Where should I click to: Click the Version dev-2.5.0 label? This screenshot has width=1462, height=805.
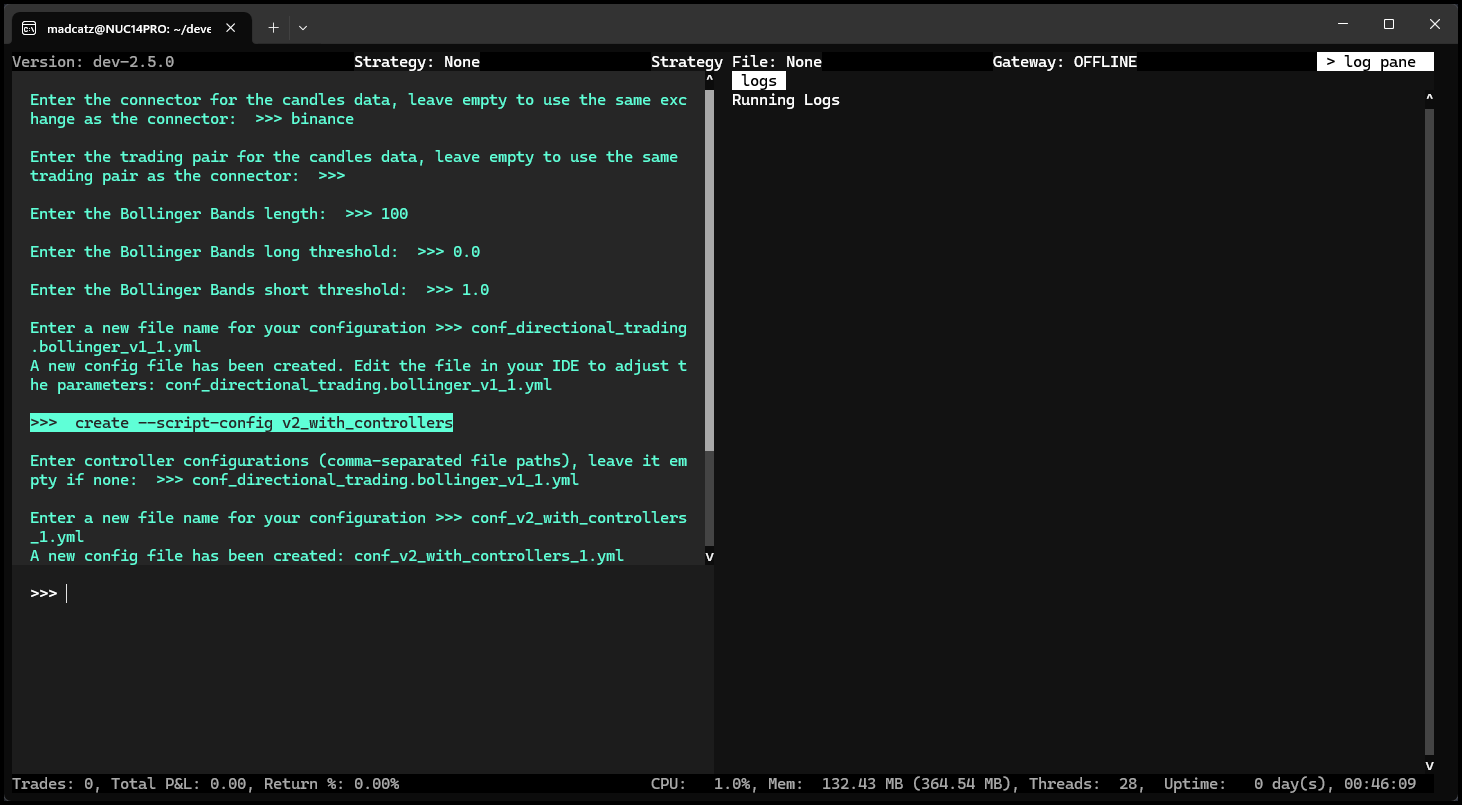tap(93, 62)
